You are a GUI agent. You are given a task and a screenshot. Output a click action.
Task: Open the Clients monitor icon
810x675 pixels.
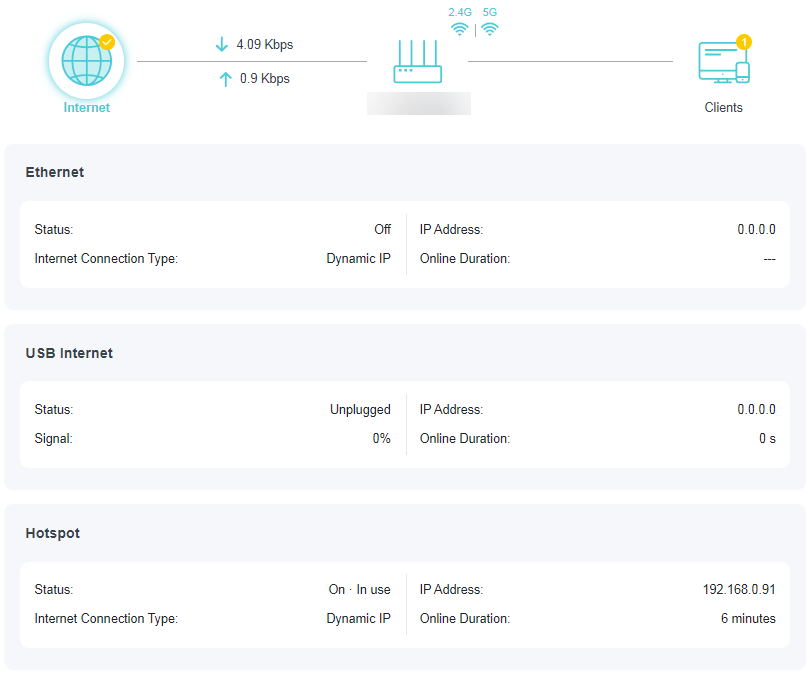pos(723,60)
